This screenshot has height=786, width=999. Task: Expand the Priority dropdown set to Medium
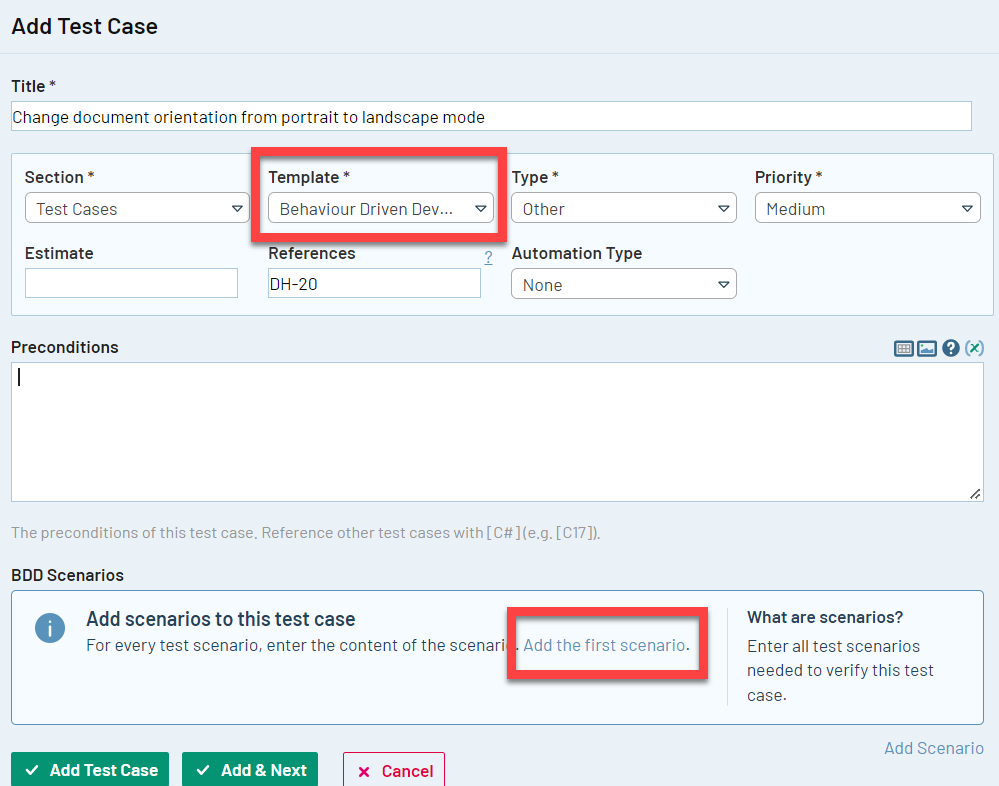coord(867,209)
